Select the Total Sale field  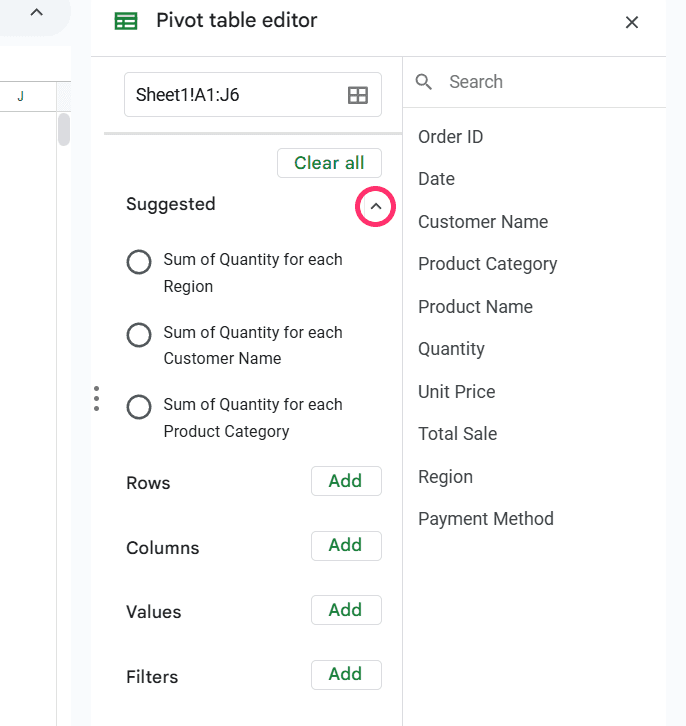tap(457, 434)
